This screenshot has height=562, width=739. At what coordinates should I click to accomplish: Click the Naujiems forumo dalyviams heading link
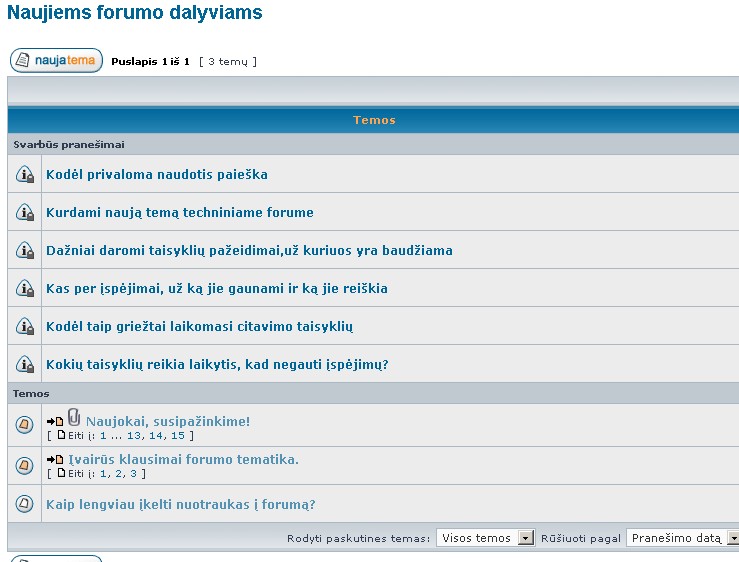click(x=135, y=13)
